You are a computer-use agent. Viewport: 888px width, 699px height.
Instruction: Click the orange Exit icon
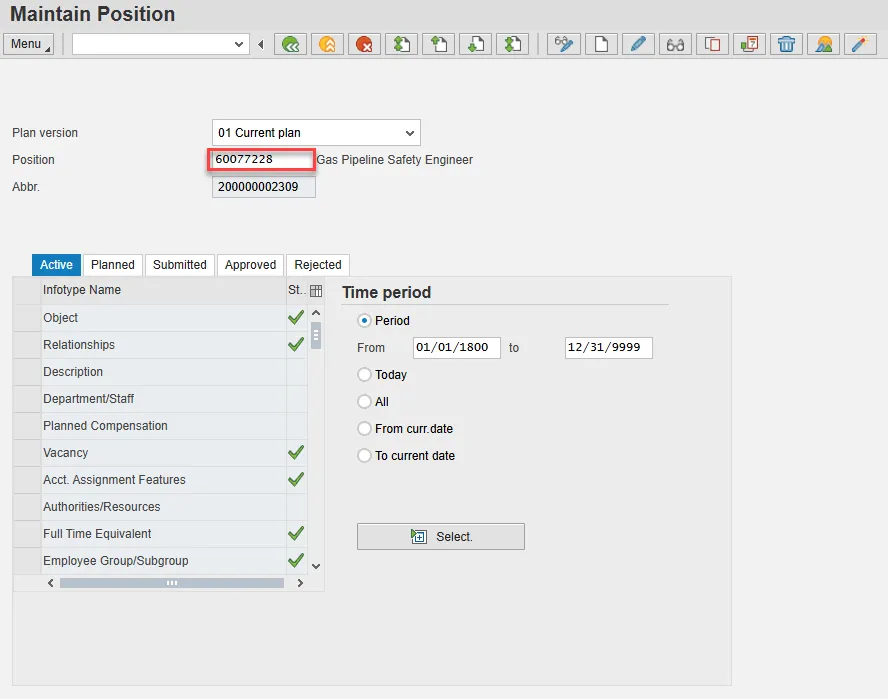point(327,44)
